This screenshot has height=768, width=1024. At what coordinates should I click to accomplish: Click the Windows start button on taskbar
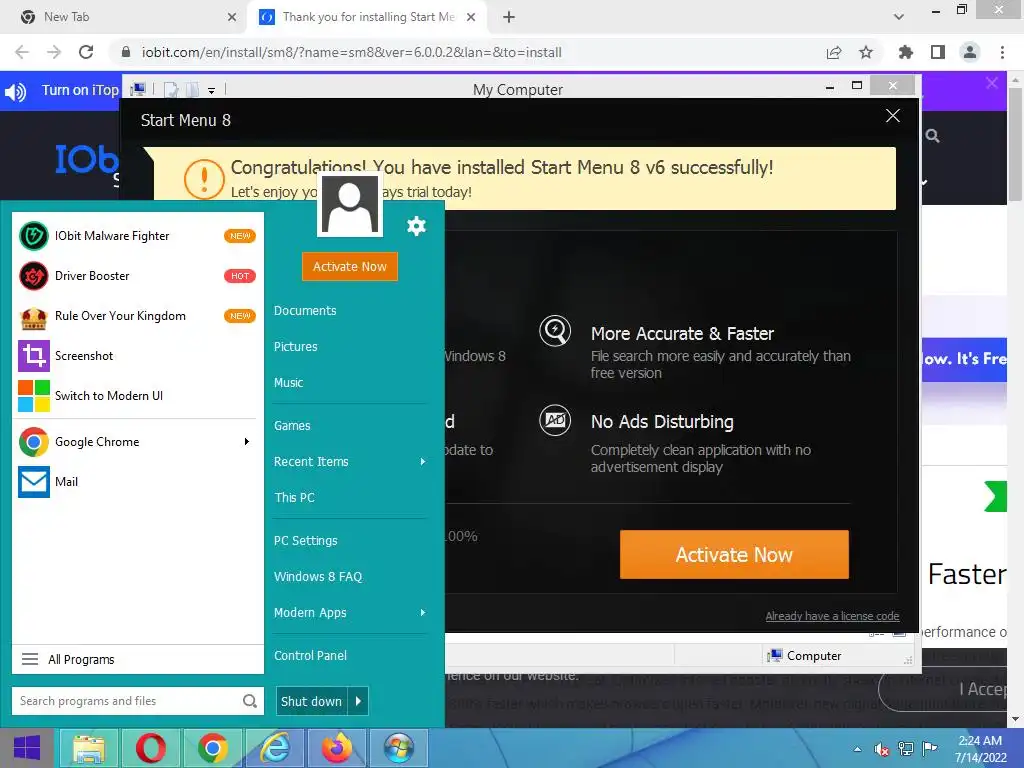[27, 748]
